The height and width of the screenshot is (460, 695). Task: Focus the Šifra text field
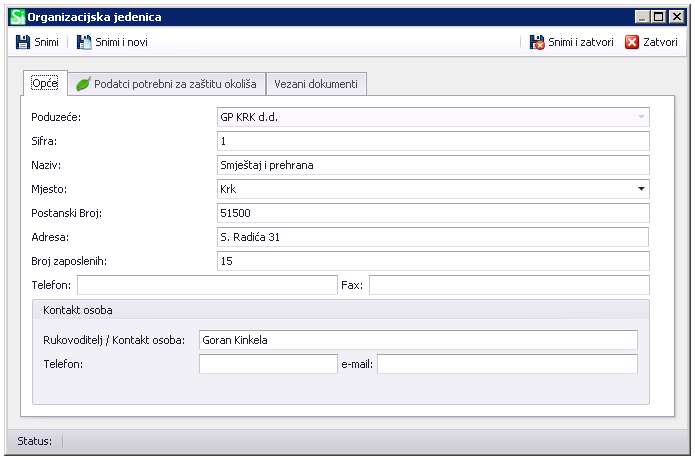pyautogui.click(x=432, y=140)
